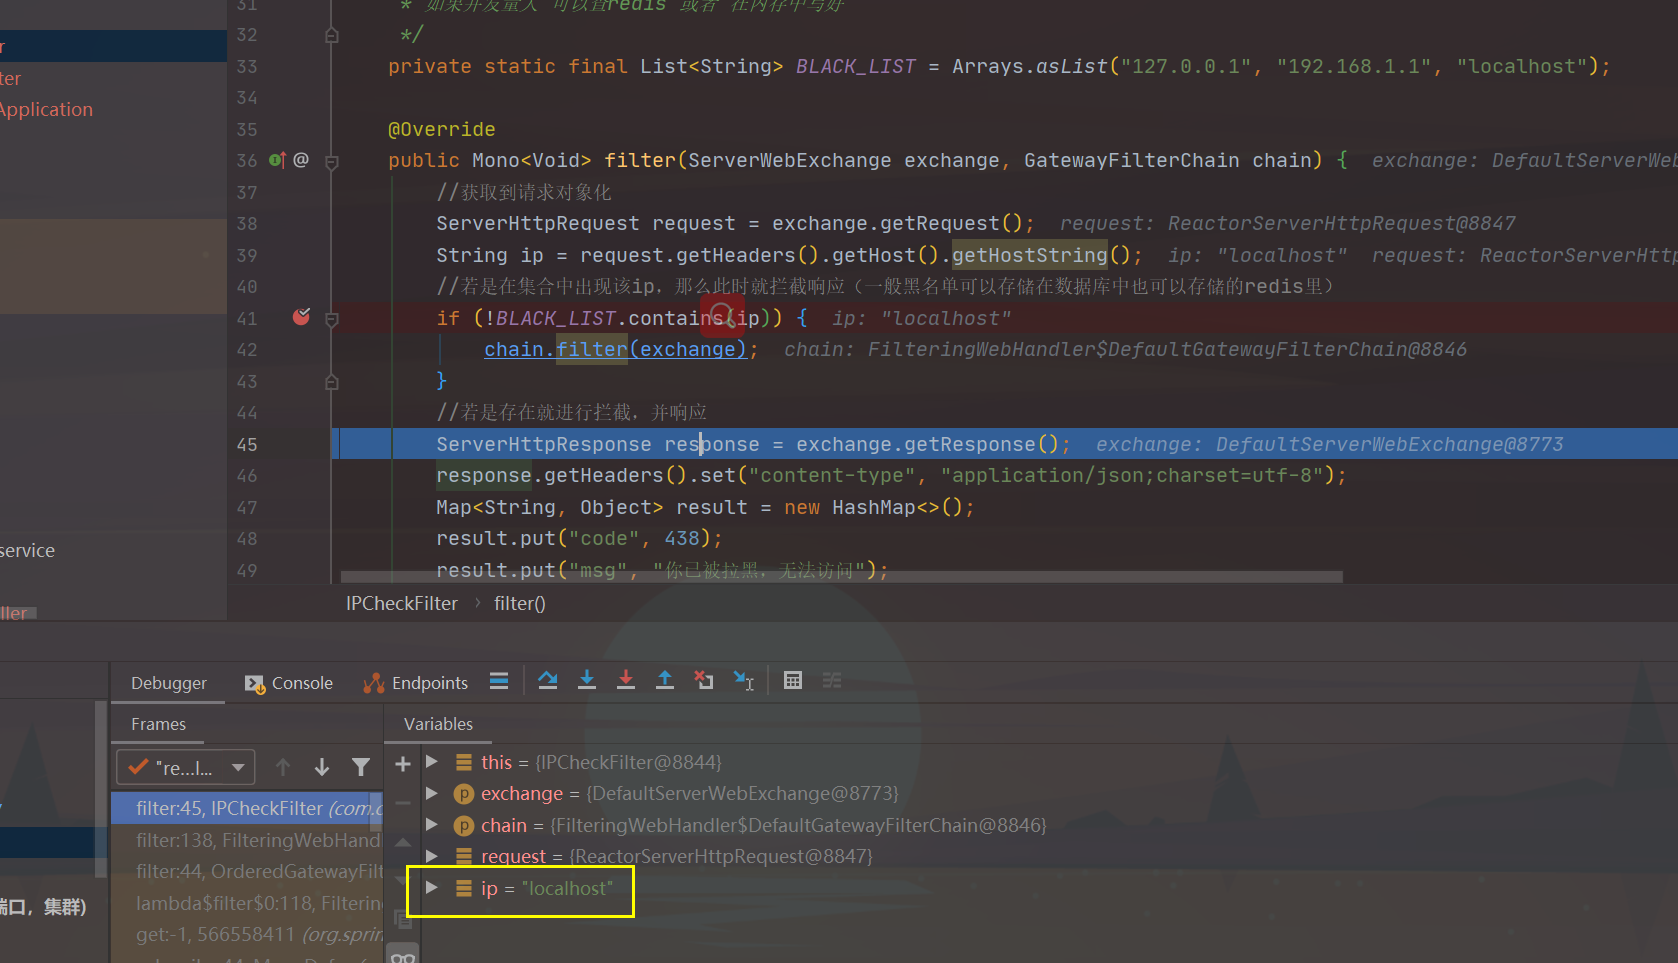Image resolution: width=1678 pixels, height=963 pixels.
Task: Click the next frame down arrow
Action: [322, 767]
